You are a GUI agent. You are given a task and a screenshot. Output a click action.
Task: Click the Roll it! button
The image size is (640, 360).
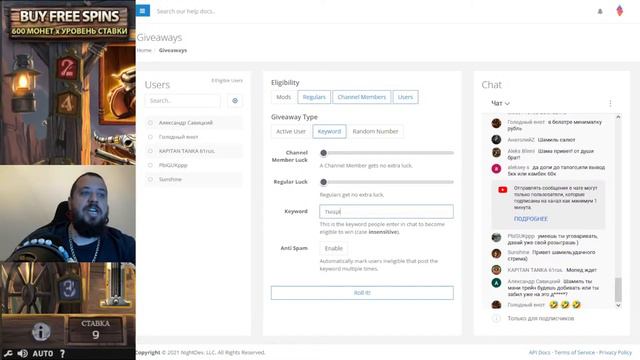click(x=362, y=293)
